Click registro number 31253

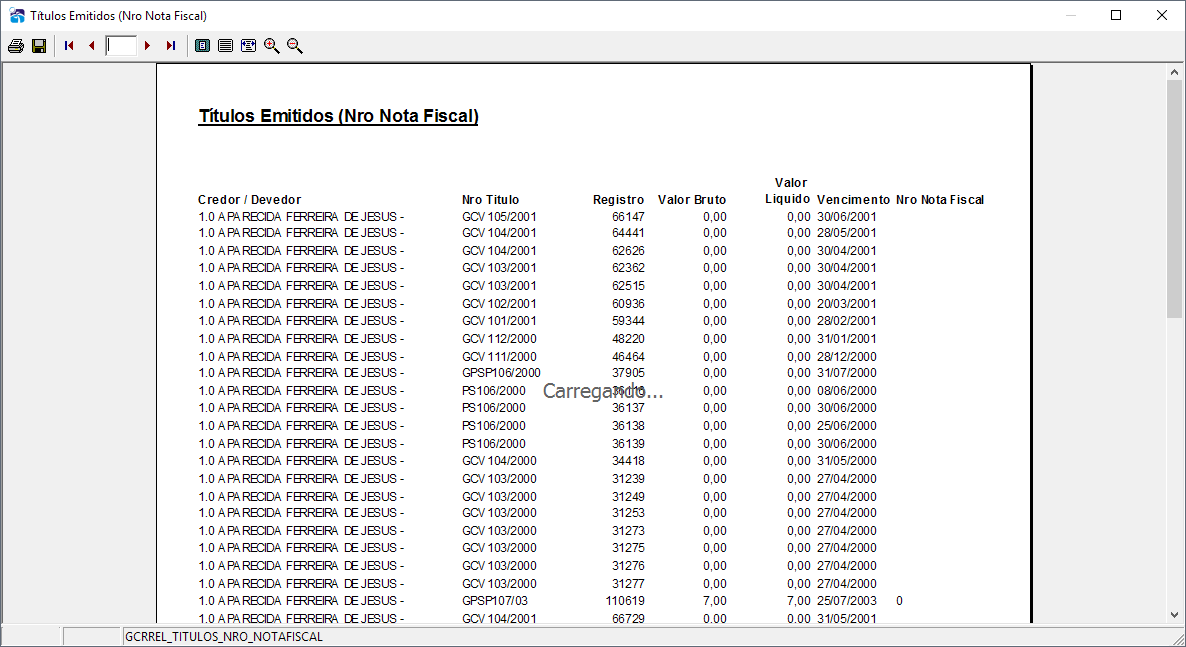pos(628,513)
